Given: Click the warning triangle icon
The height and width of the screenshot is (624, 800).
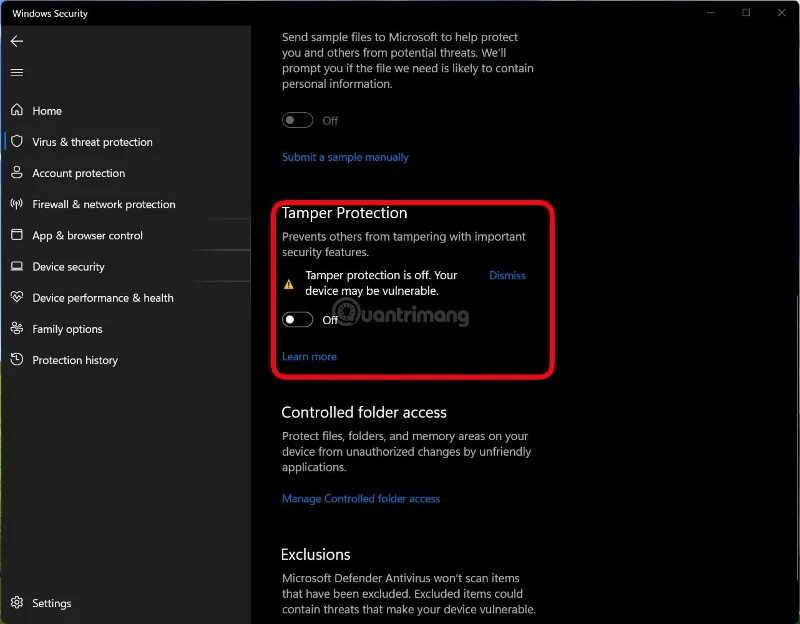Looking at the screenshot, I should [x=288, y=284].
